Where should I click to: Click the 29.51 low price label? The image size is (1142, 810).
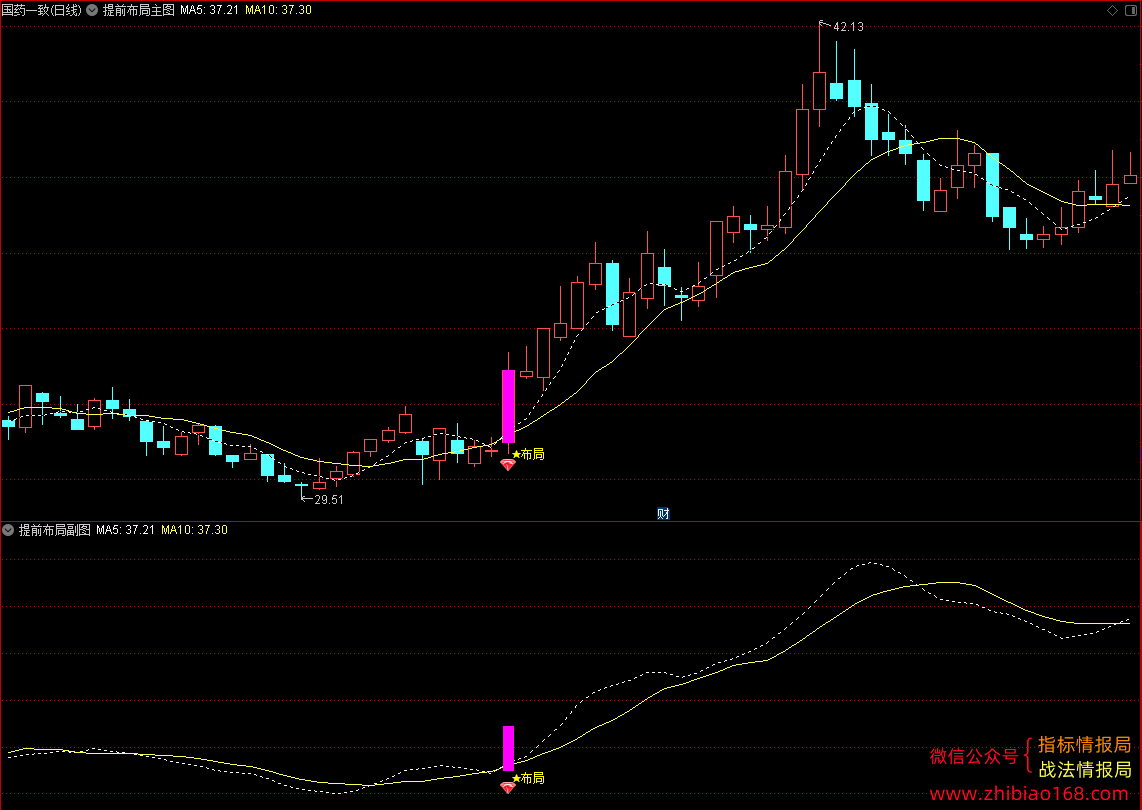pyautogui.click(x=328, y=500)
